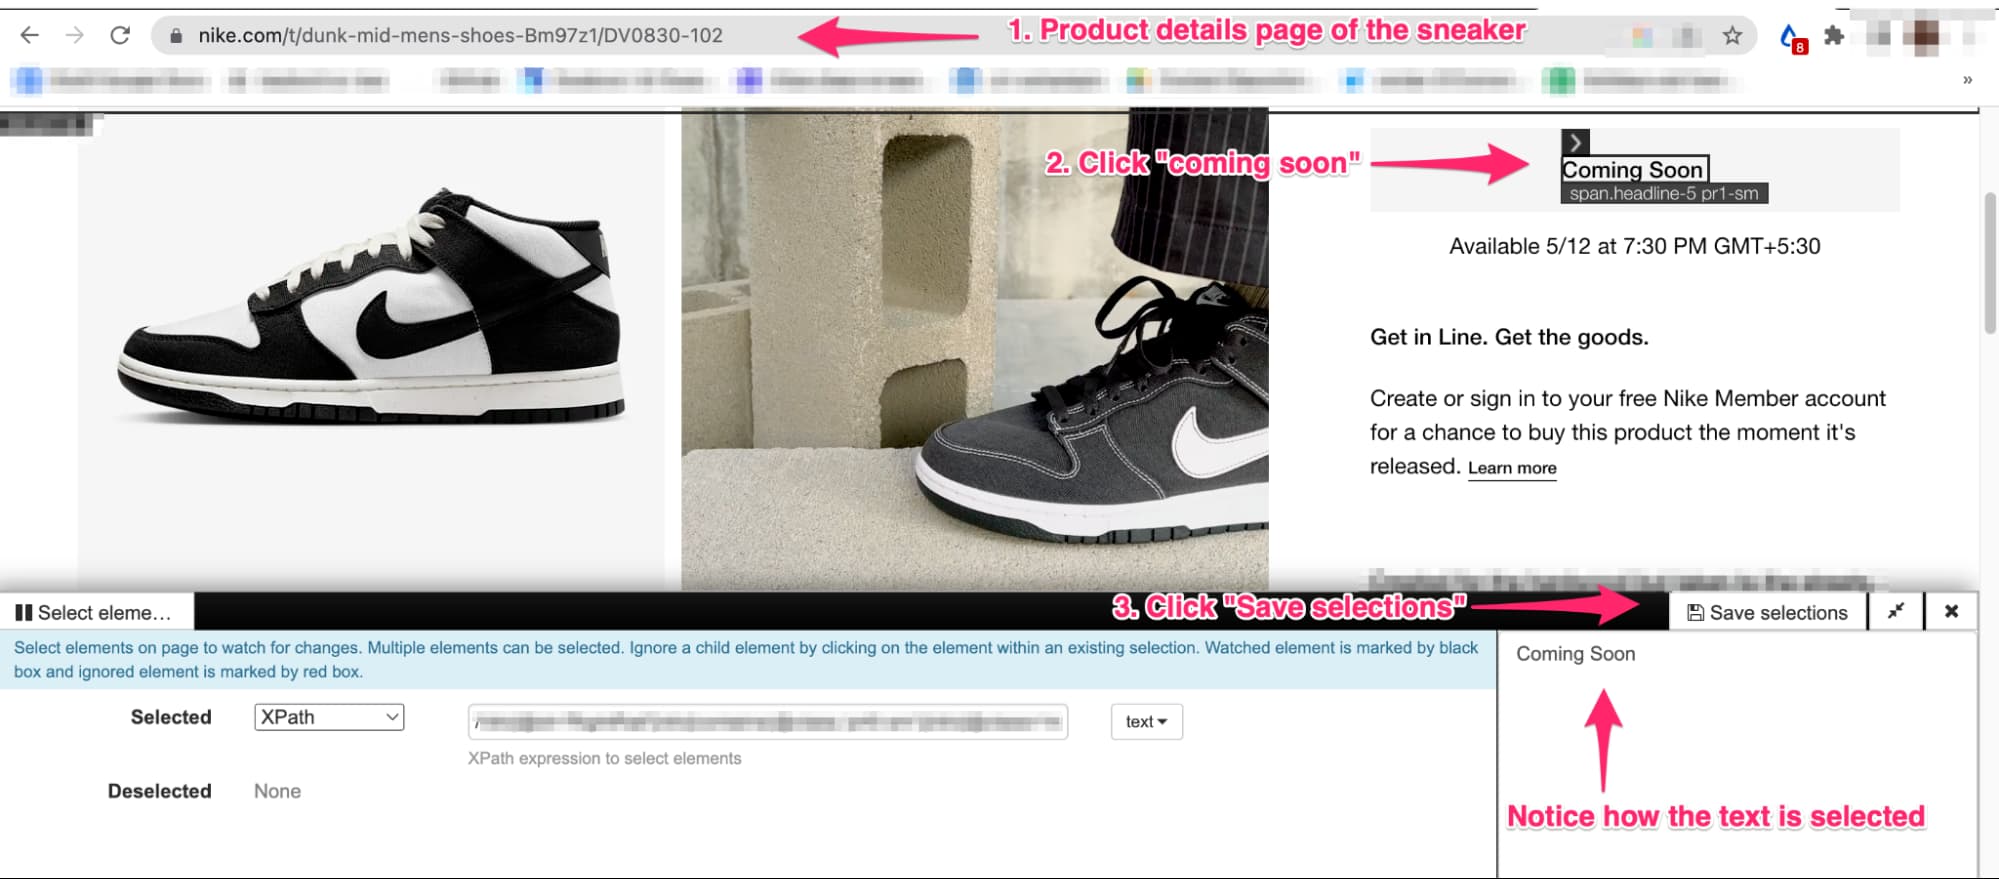Click Save selections button
The height and width of the screenshot is (879, 1999).
click(x=1767, y=612)
